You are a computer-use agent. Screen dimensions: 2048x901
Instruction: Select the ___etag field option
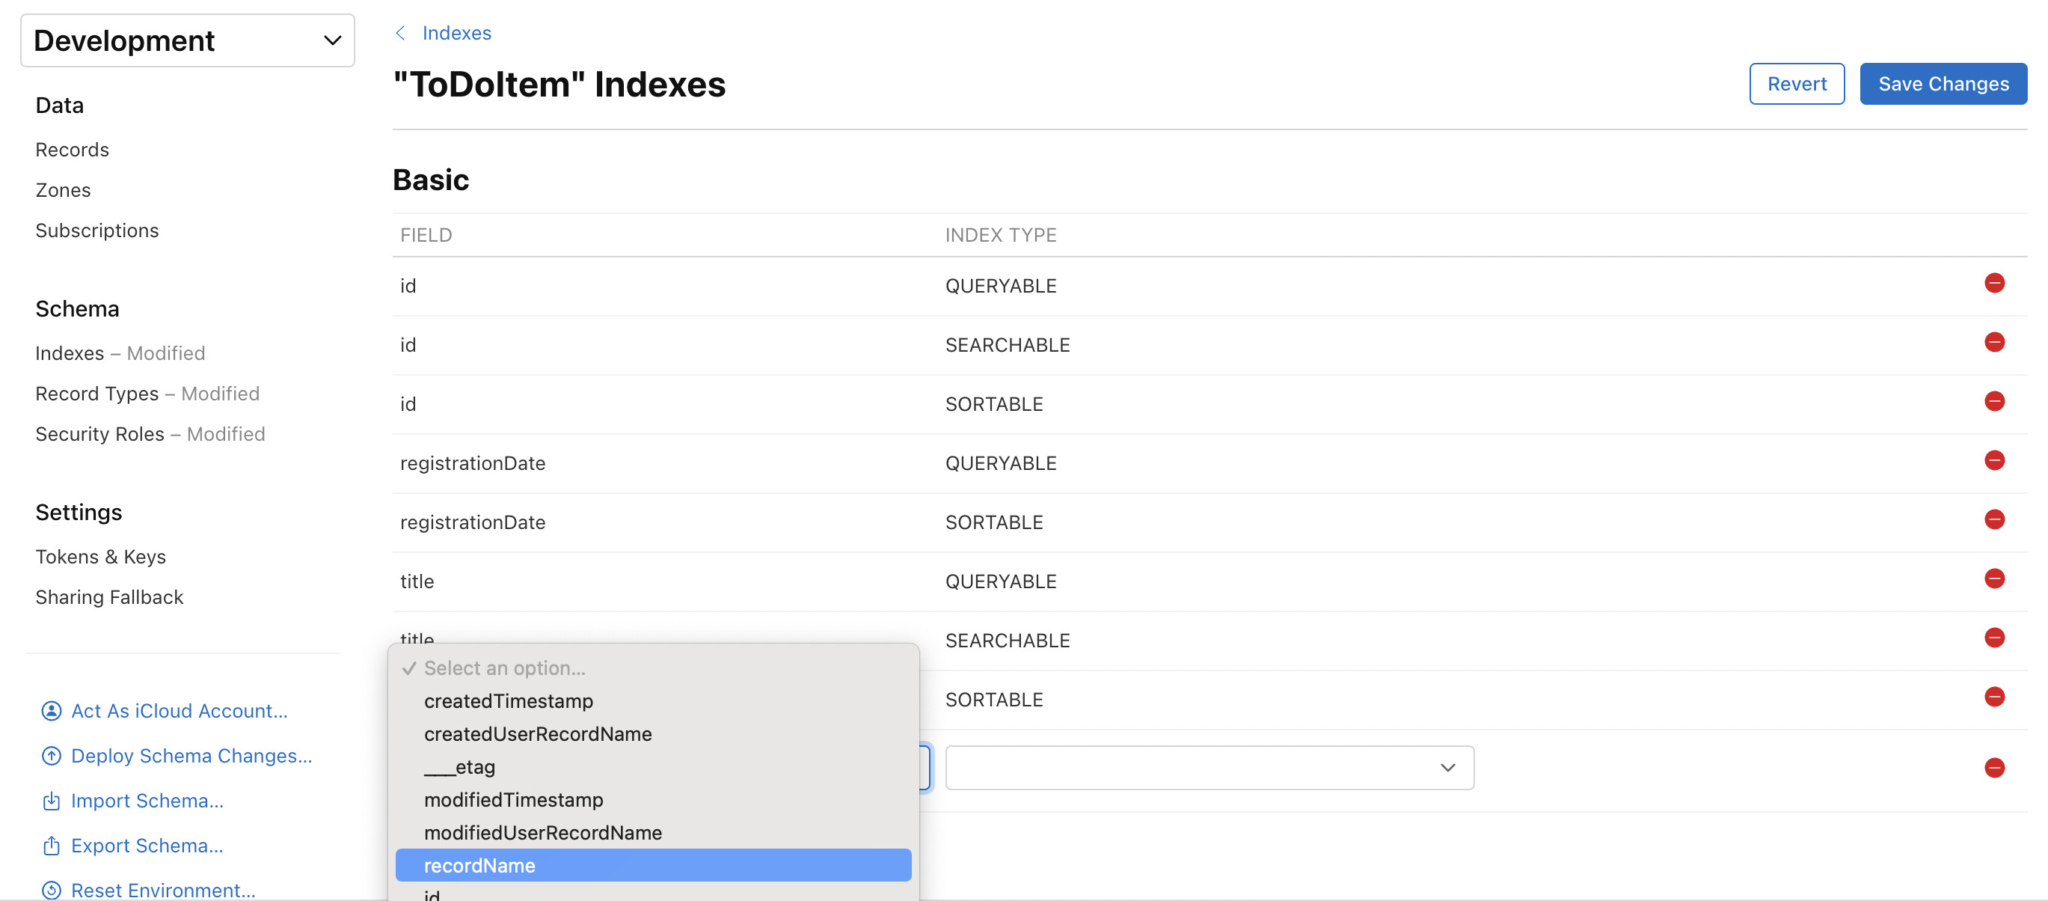pos(460,767)
